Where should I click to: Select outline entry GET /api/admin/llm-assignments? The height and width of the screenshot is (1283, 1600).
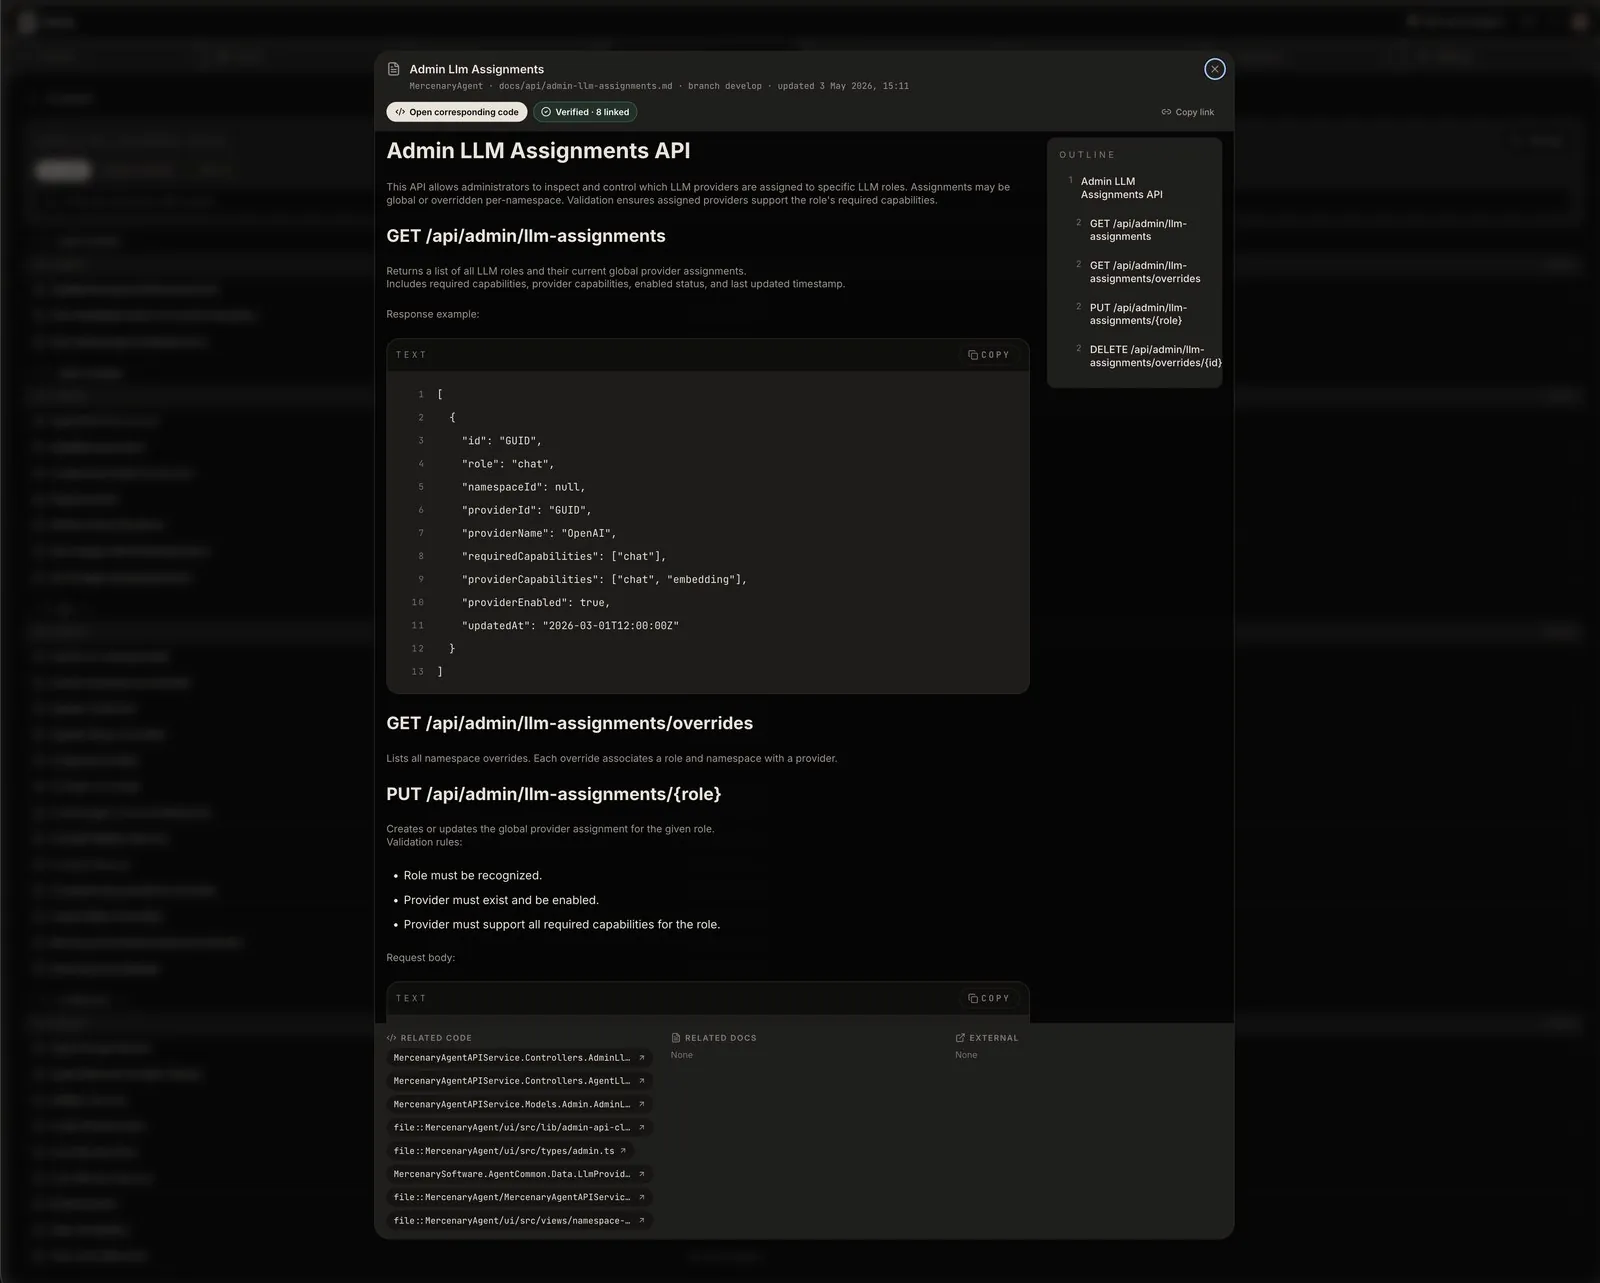[x=1138, y=230]
